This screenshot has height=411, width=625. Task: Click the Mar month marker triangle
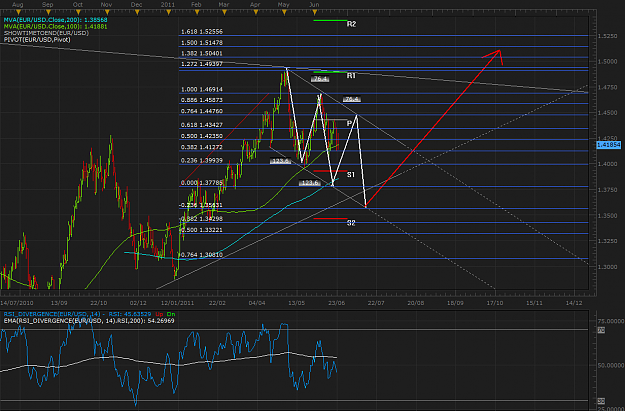click(224, 13)
